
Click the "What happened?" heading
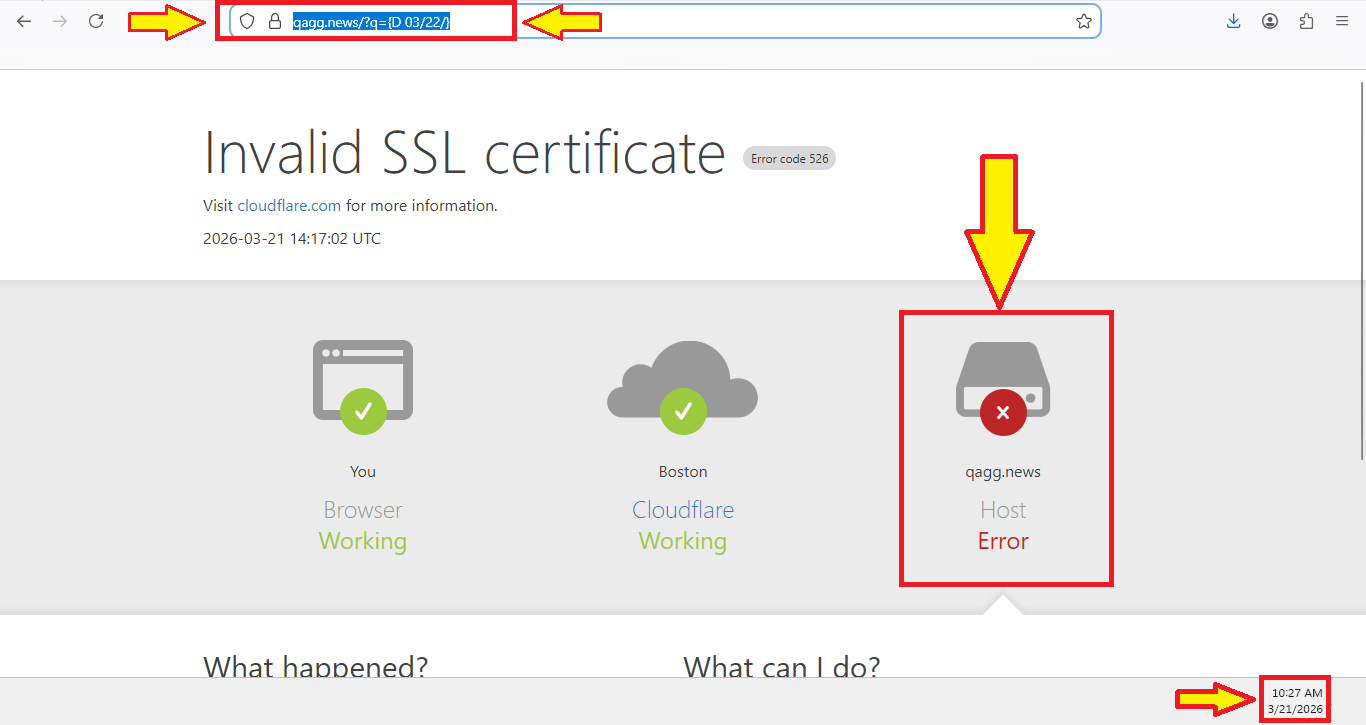click(315, 666)
